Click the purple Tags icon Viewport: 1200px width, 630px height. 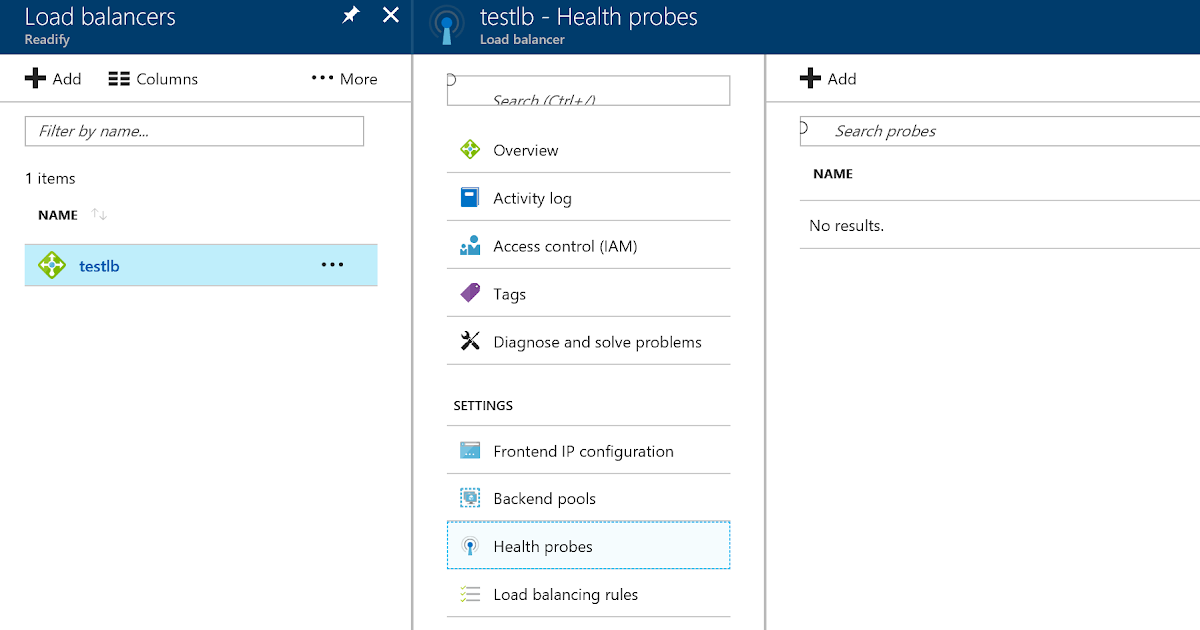click(470, 293)
